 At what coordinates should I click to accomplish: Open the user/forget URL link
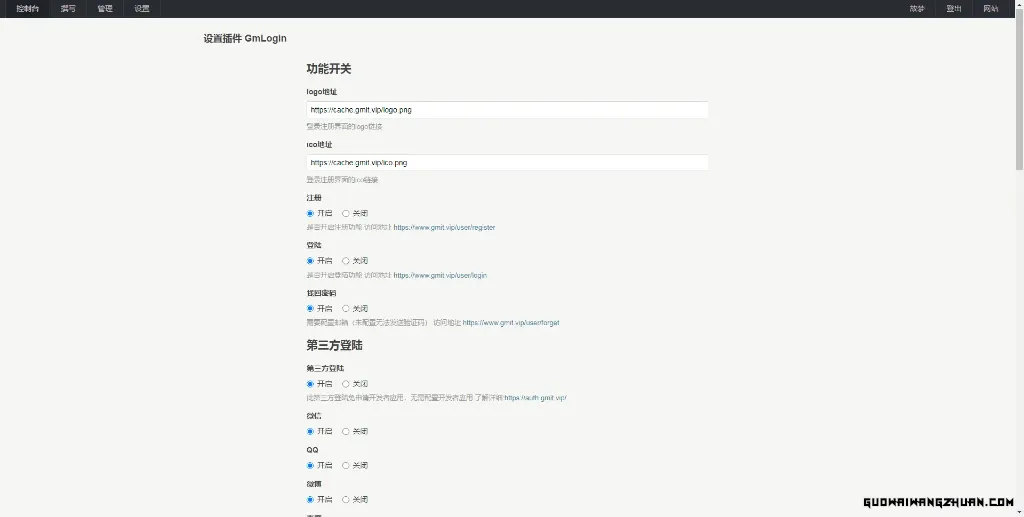click(x=511, y=322)
